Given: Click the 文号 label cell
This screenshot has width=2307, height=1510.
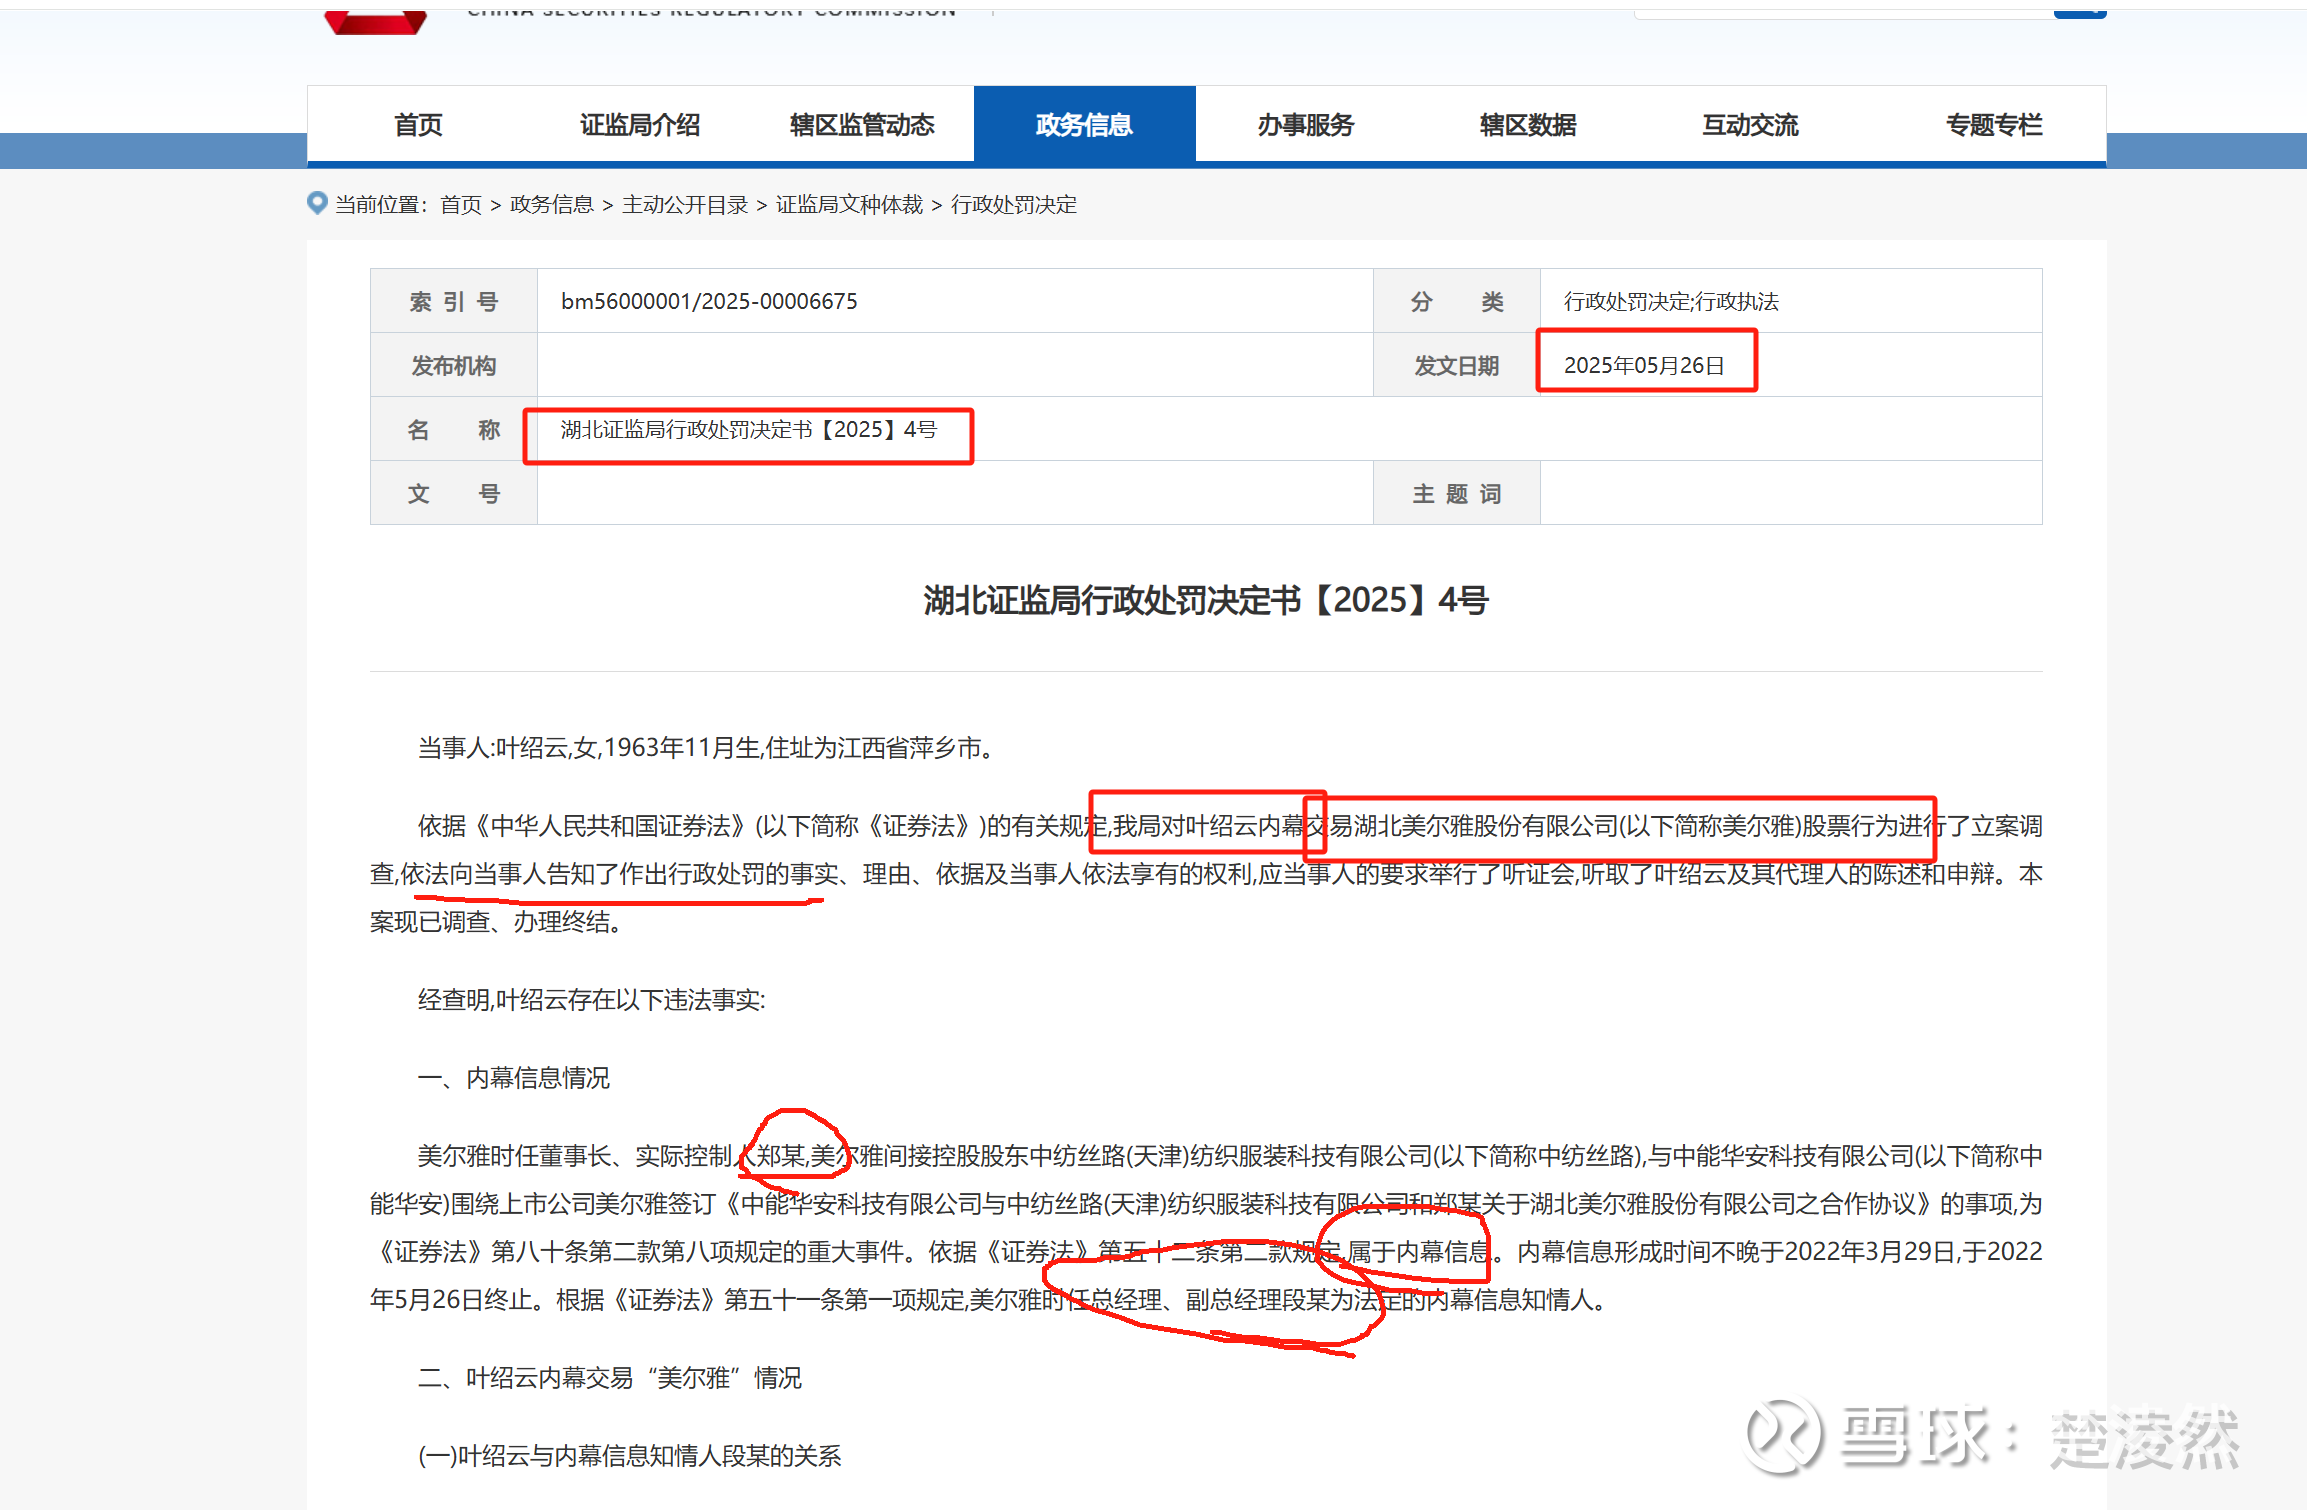Looking at the screenshot, I should coord(454,493).
